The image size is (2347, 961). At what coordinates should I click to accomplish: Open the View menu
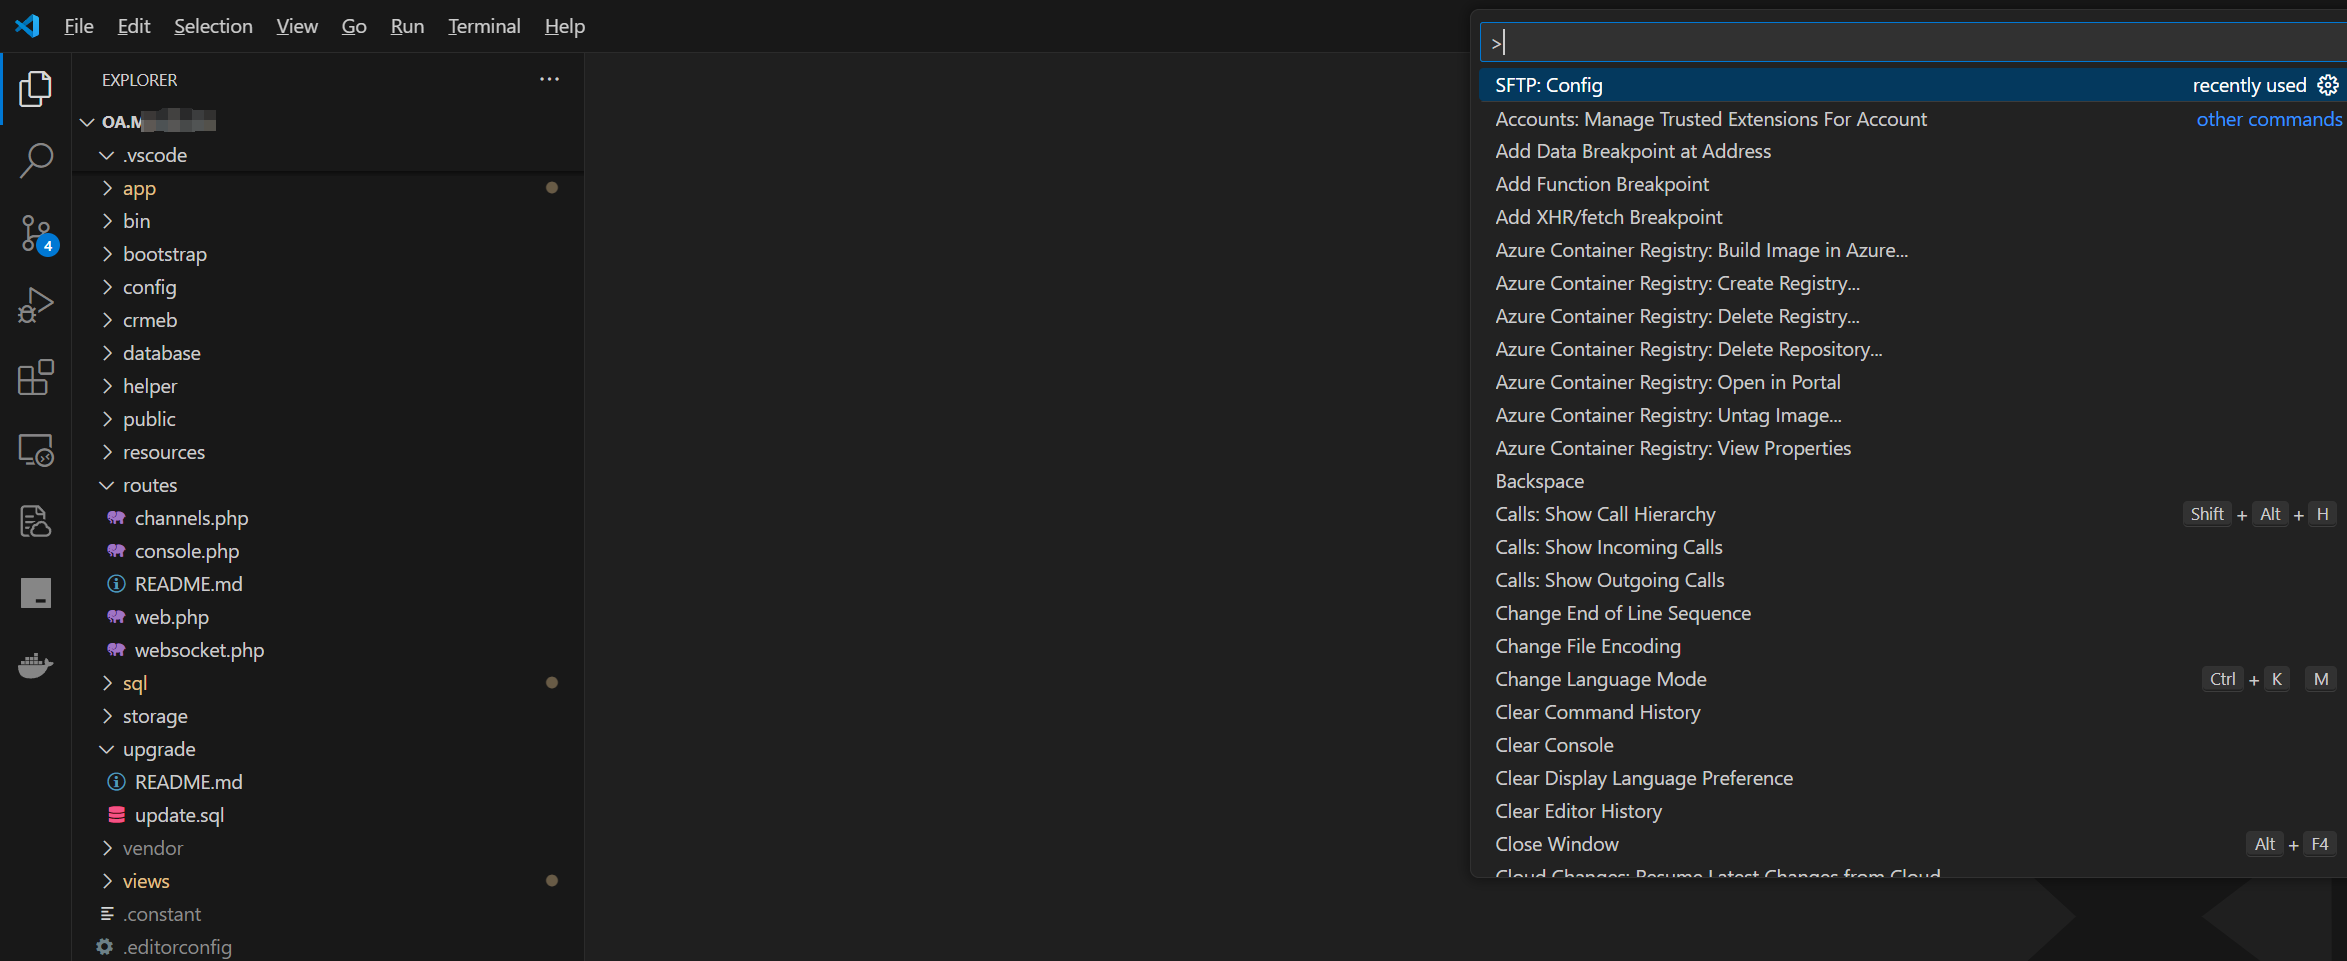(297, 26)
